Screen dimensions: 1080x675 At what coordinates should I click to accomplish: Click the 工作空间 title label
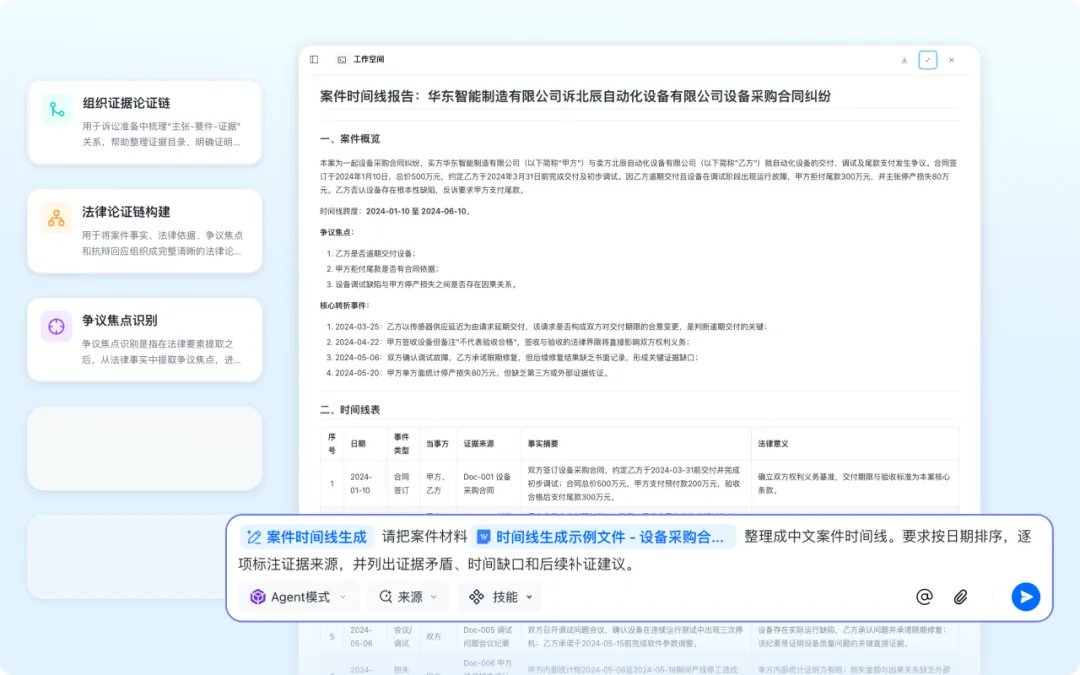(369, 60)
